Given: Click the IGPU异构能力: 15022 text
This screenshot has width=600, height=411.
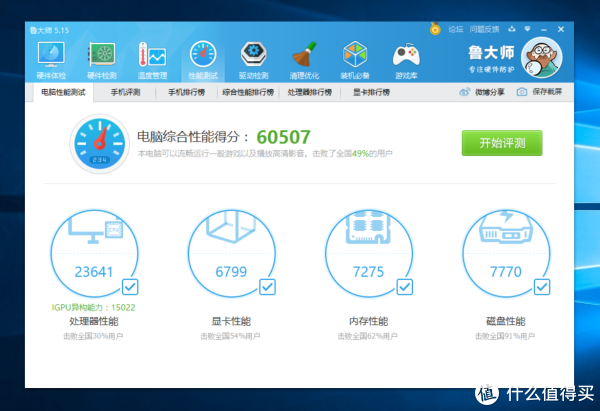Looking at the screenshot, I should [93, 307].
